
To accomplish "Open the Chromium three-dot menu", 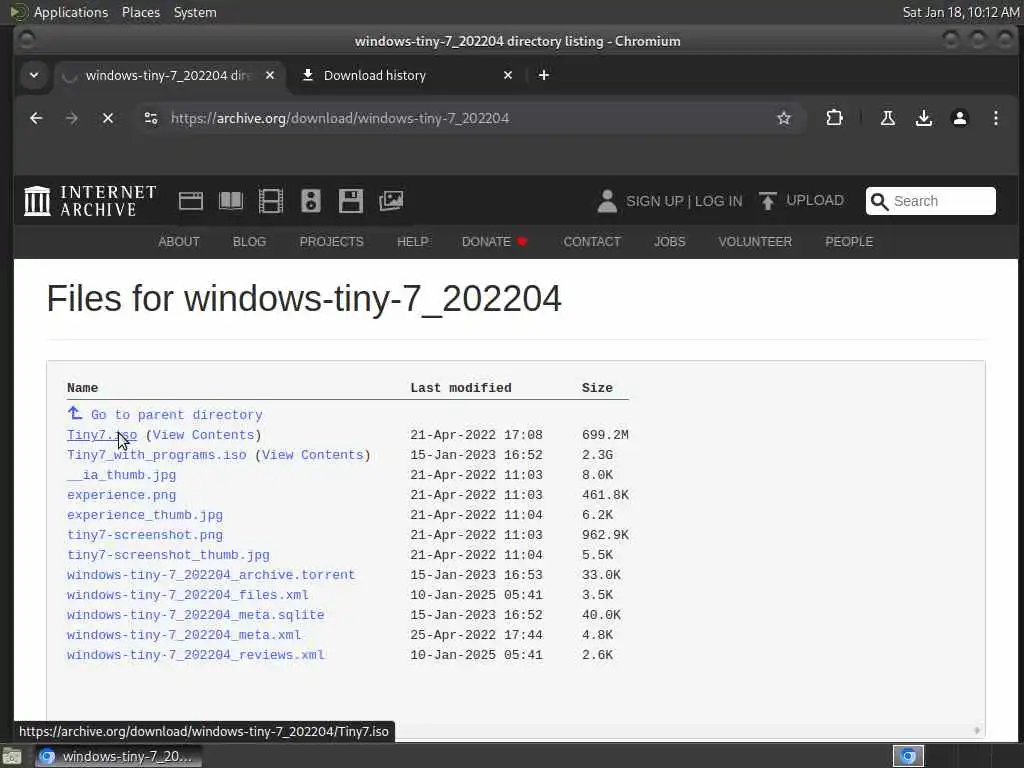I will pos(995,118).
